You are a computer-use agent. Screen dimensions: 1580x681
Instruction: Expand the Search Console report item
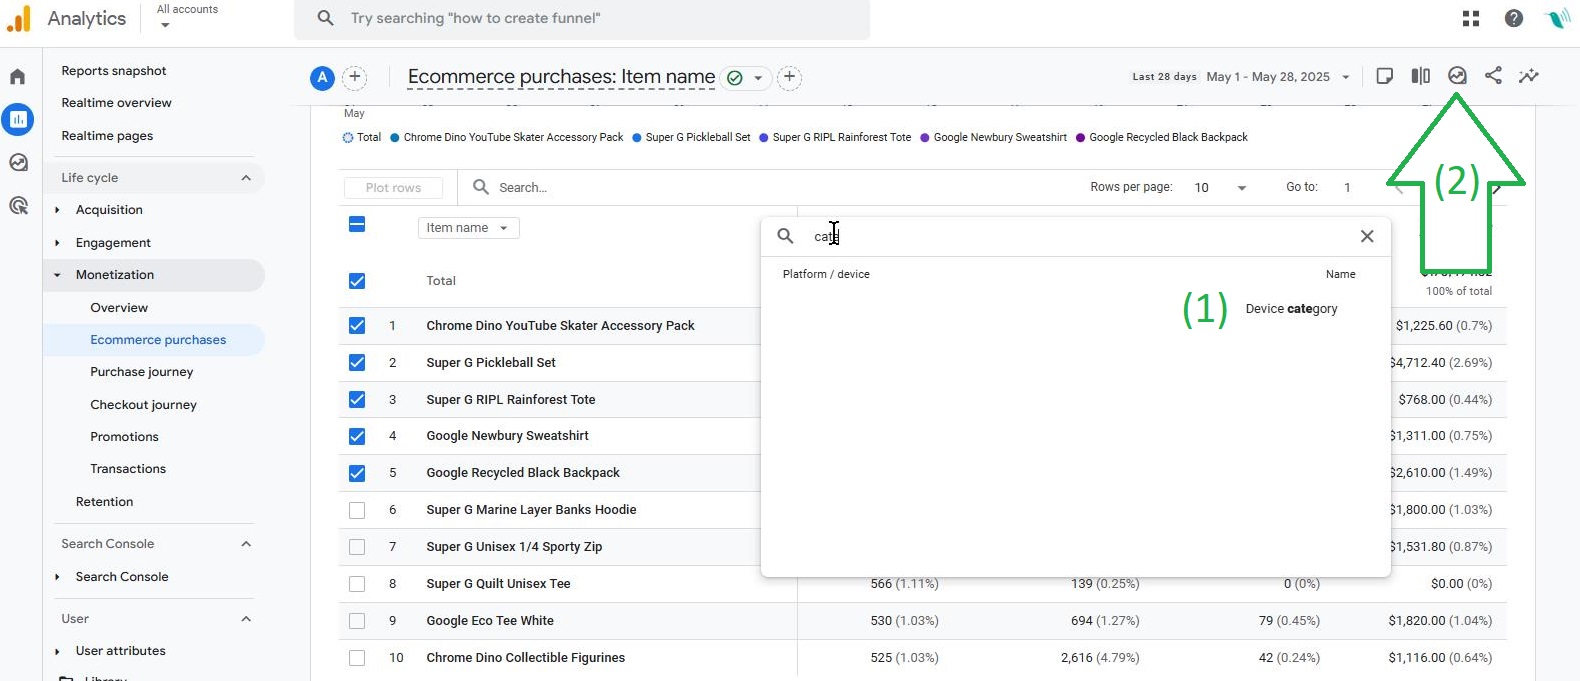[x=57, y=577]
